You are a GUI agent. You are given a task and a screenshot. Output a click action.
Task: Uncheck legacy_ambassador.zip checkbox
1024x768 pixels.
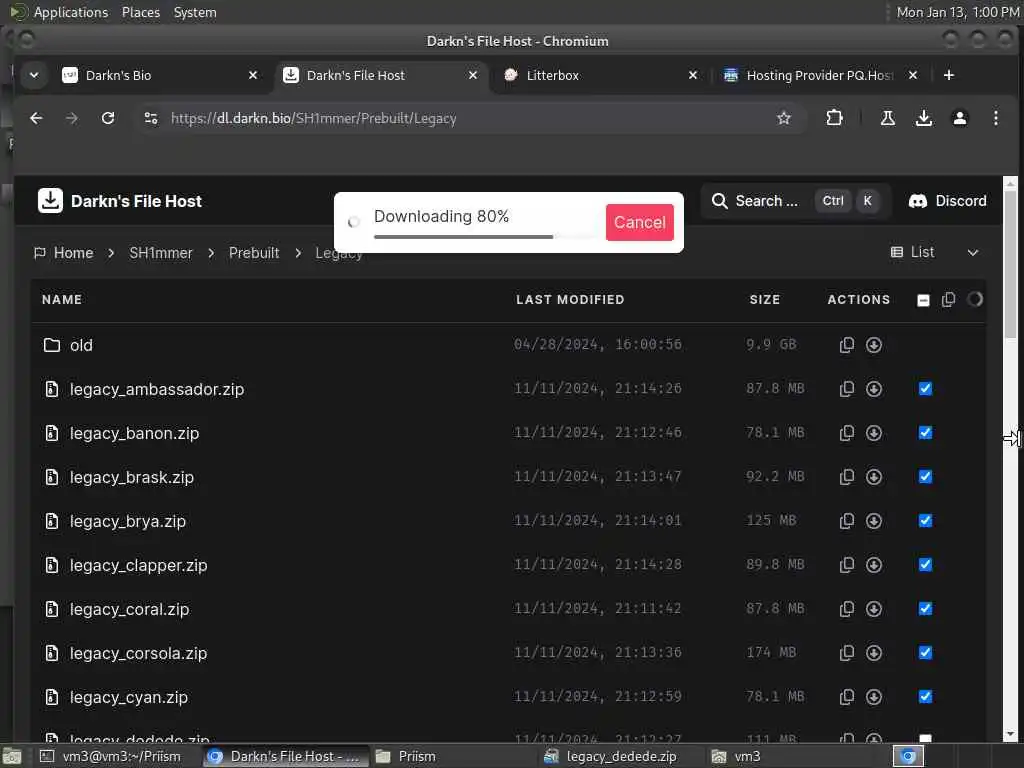pos(925,389)
